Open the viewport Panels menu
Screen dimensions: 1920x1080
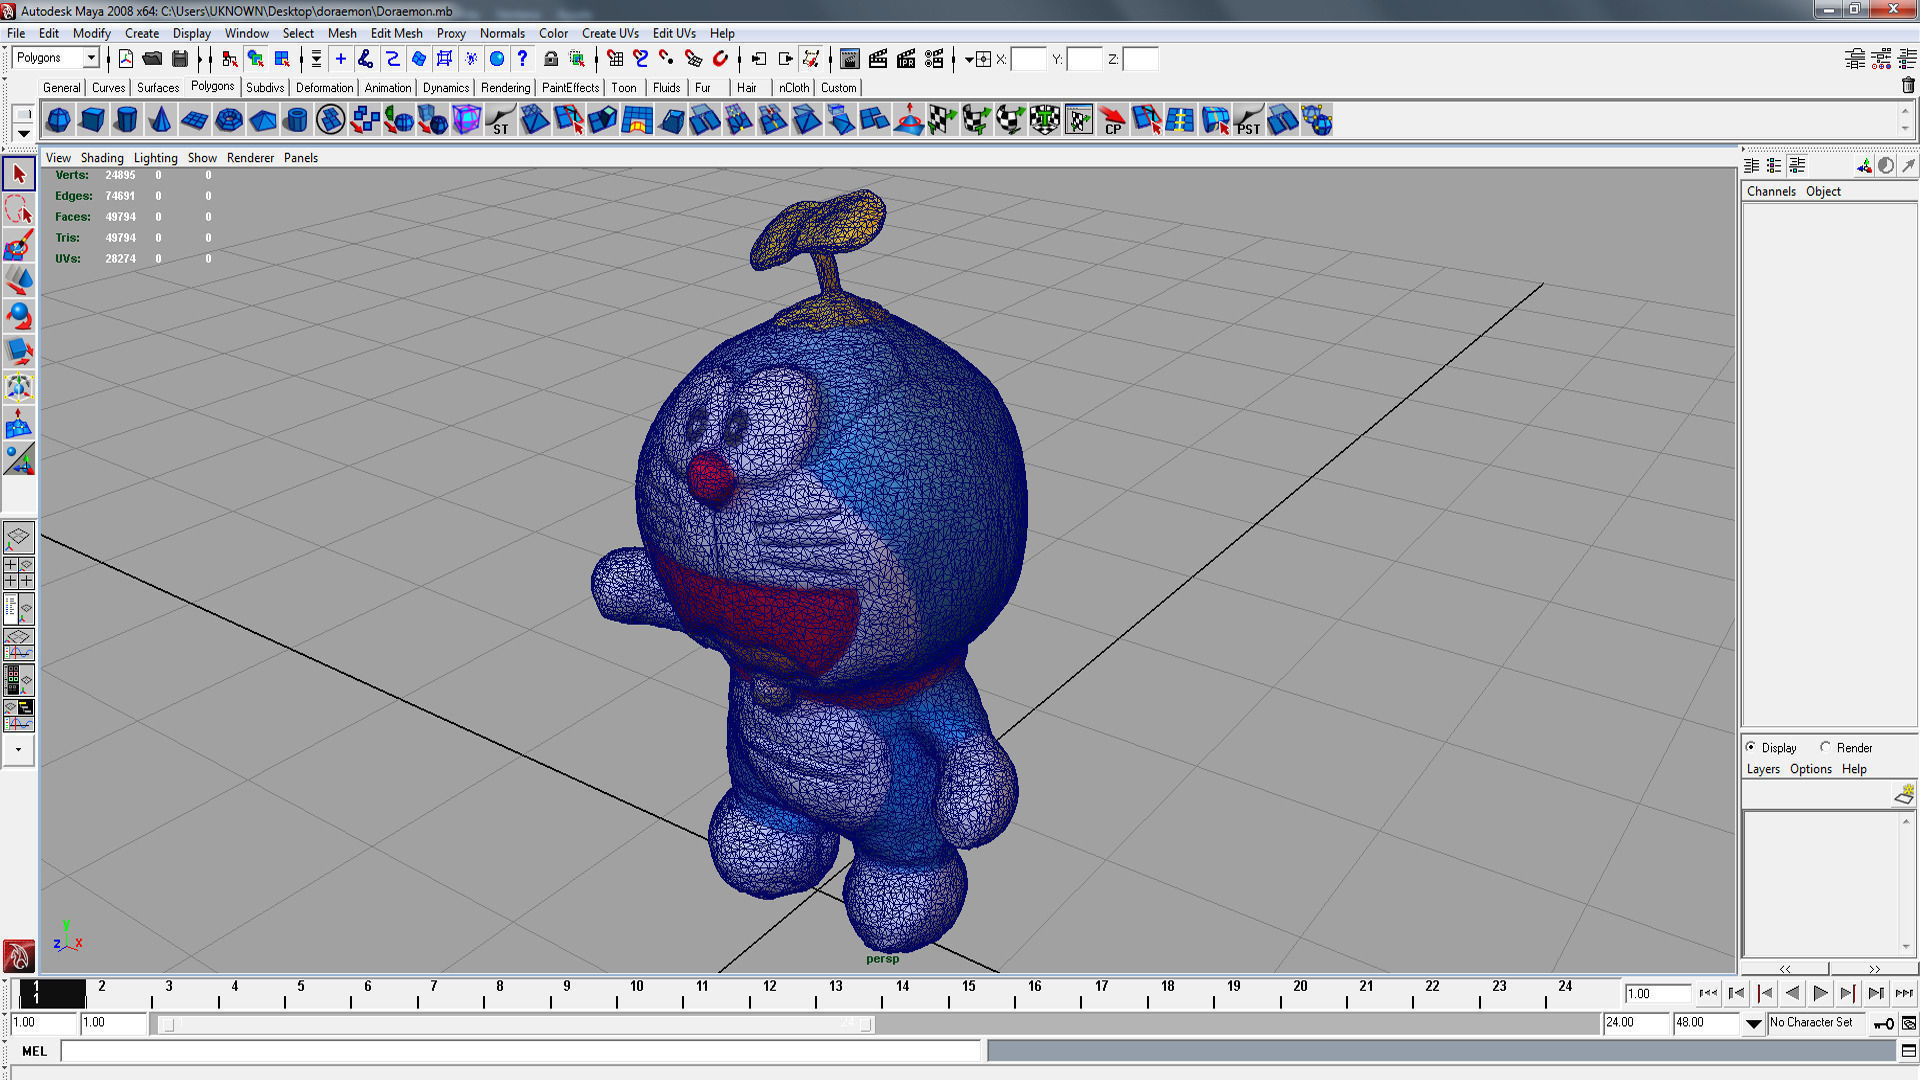300,158
